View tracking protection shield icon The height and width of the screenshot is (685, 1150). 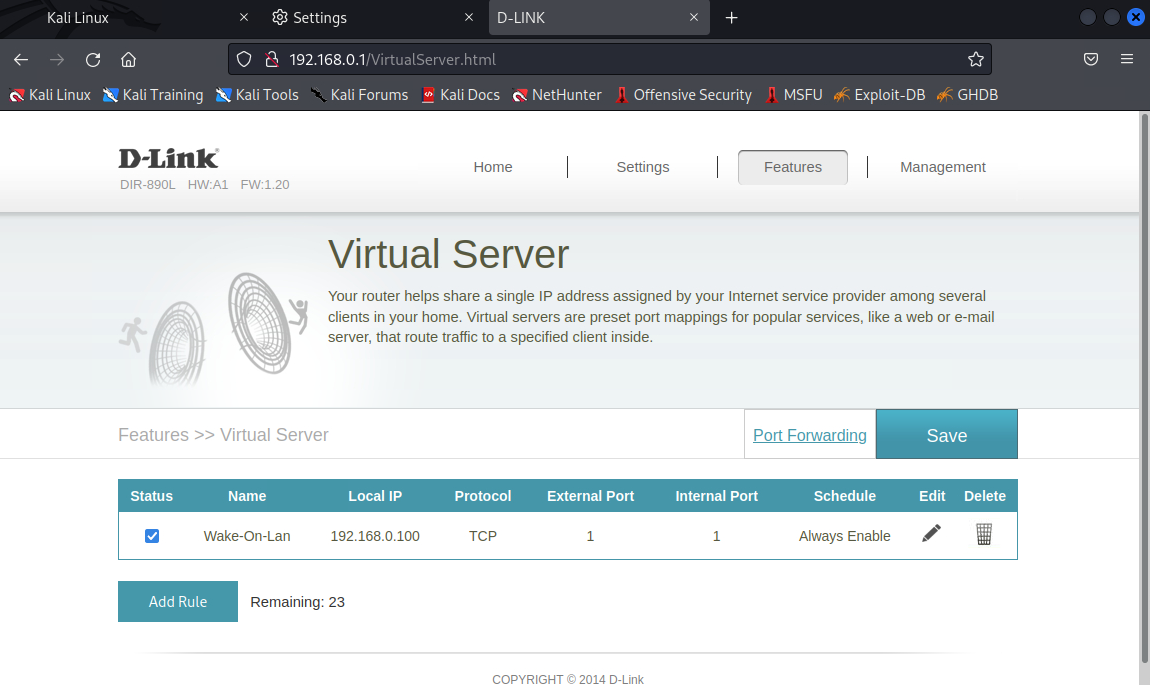coord(244,59)
